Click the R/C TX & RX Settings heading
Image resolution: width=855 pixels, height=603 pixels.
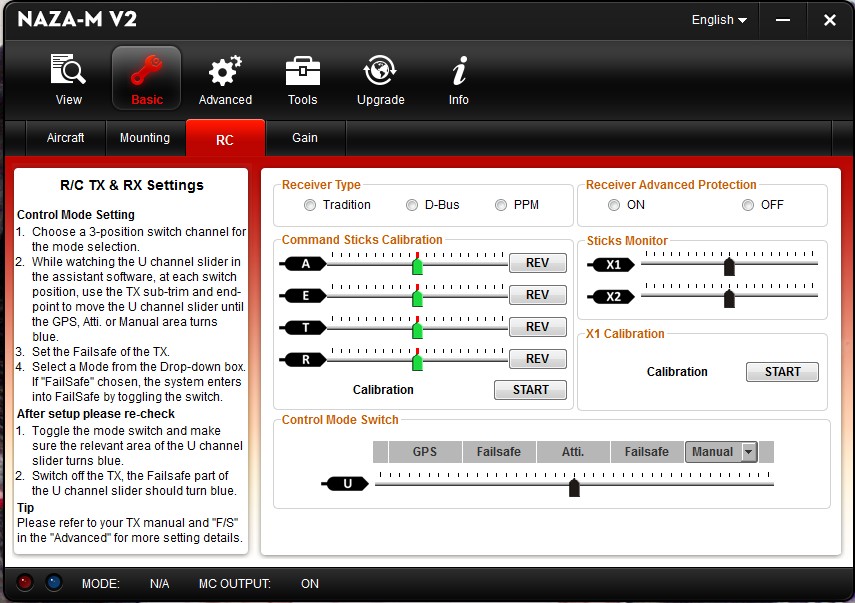tap(131, 185)
